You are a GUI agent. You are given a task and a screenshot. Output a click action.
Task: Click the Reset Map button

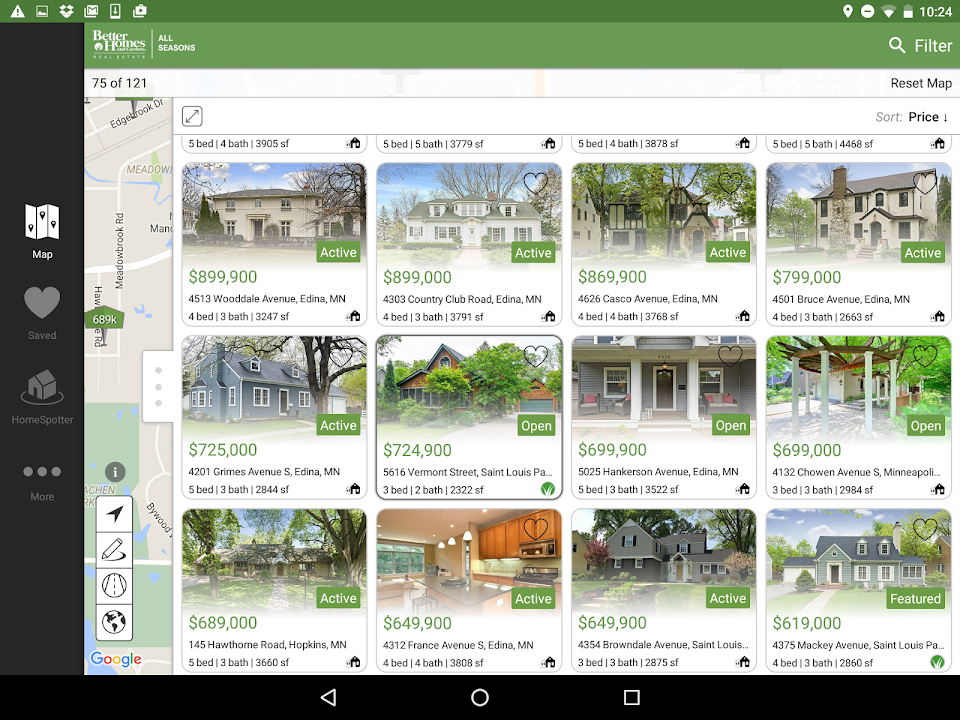[x=920, y=83]
